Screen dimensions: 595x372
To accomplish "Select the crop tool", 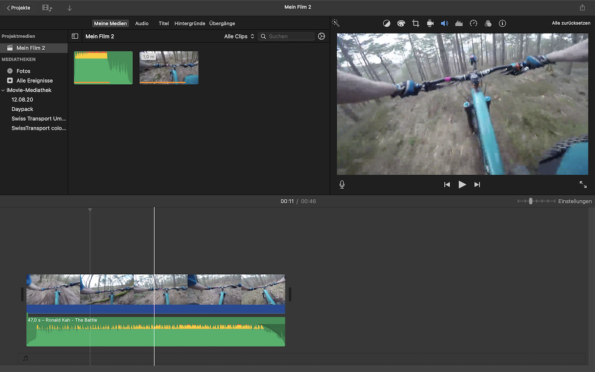I will pos(416,23).
